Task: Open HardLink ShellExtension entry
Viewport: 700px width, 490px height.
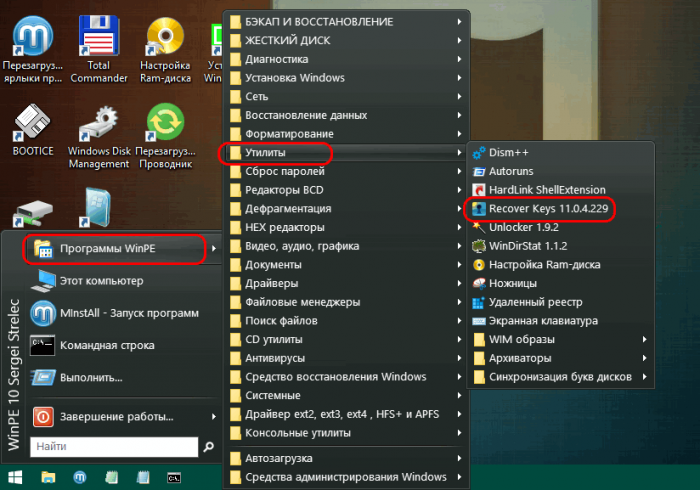Action: [x=560, y=190]
